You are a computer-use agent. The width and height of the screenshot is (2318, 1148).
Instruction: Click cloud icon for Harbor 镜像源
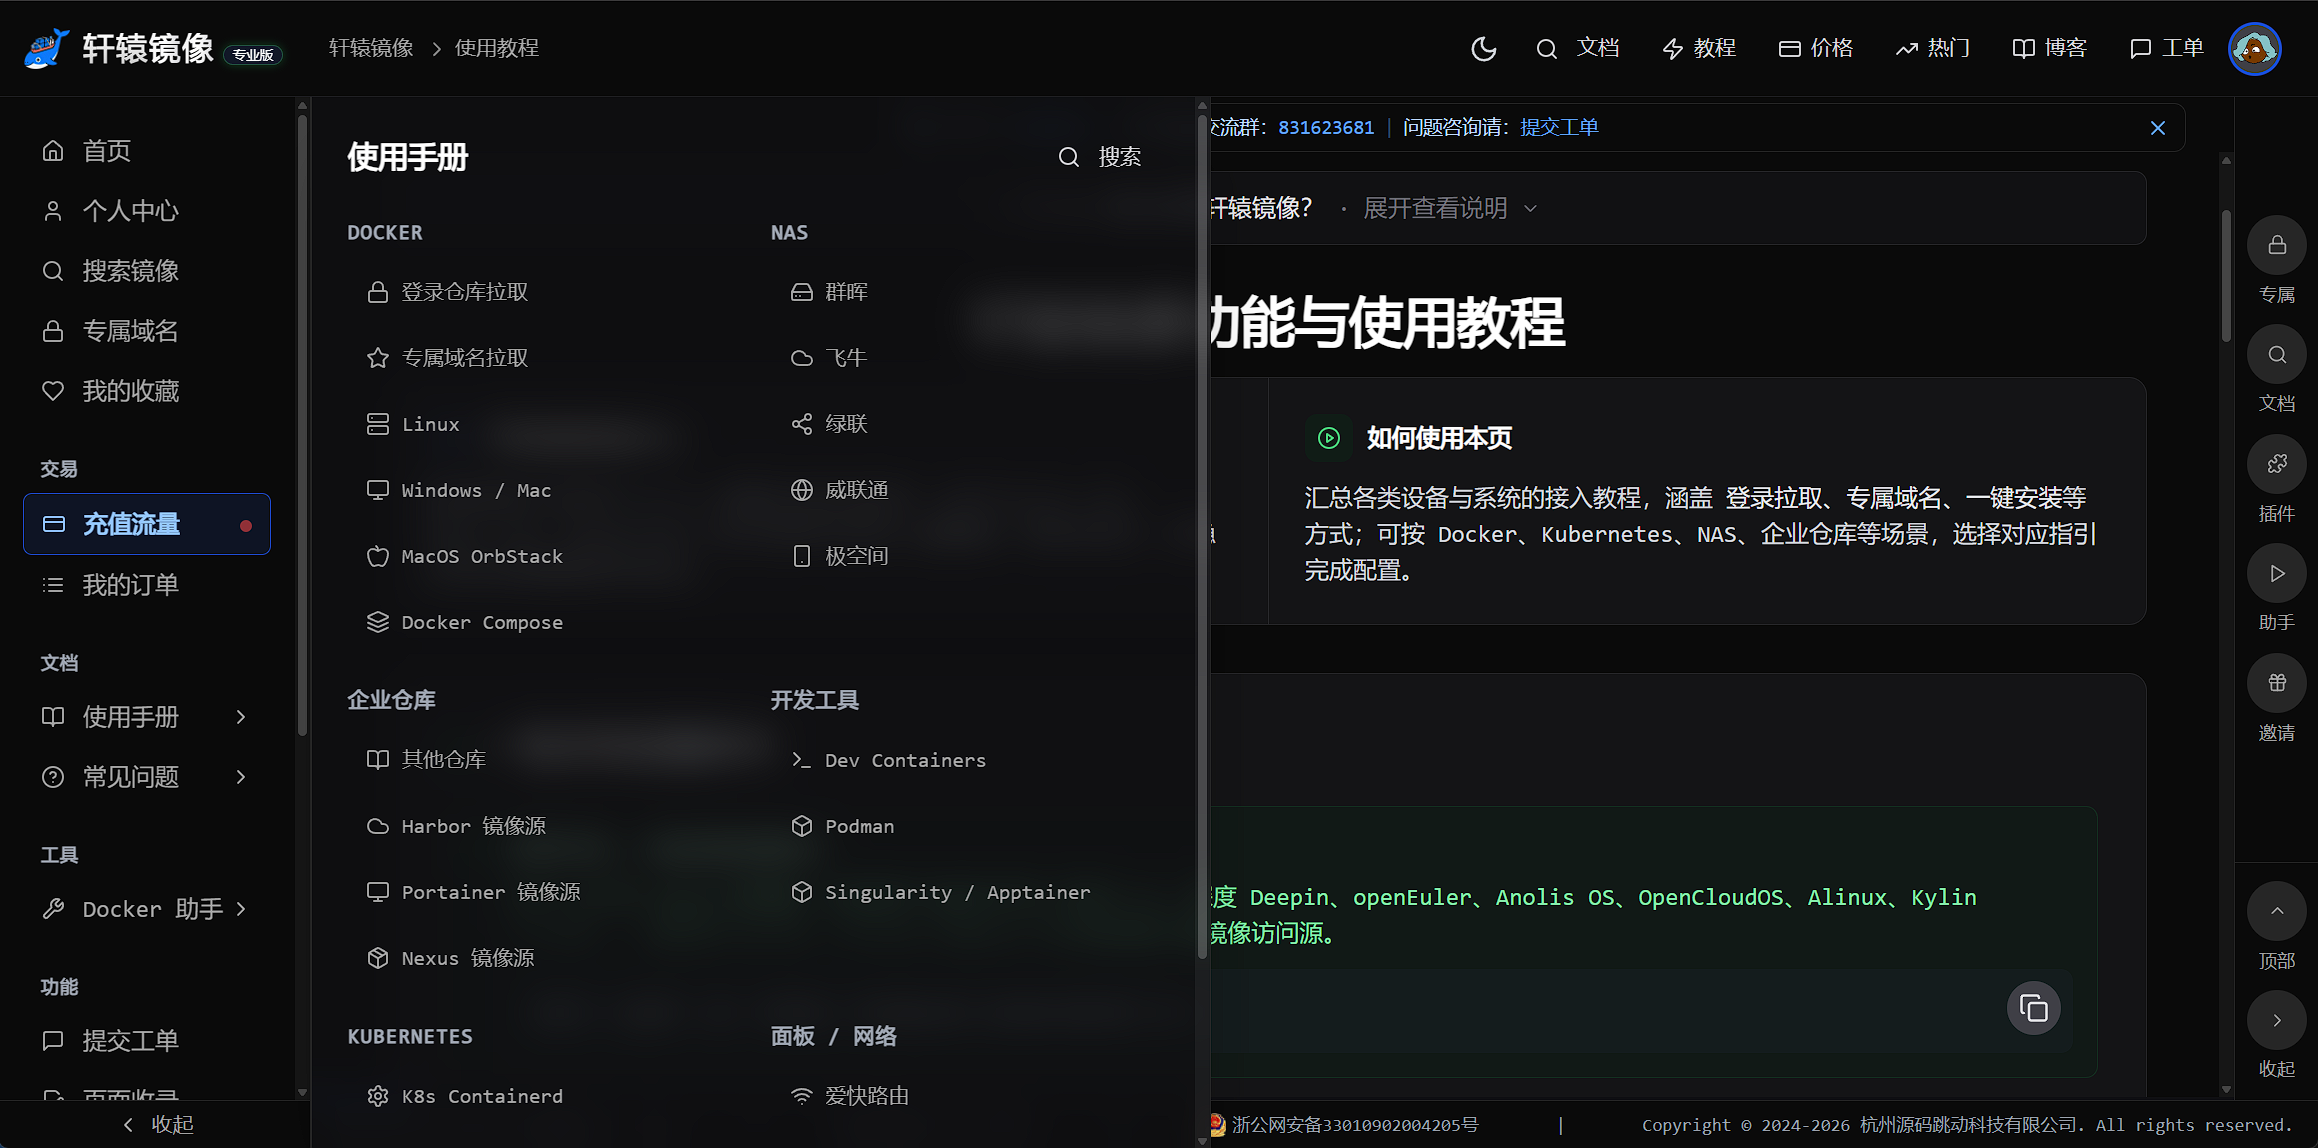[x=377, y=826]
